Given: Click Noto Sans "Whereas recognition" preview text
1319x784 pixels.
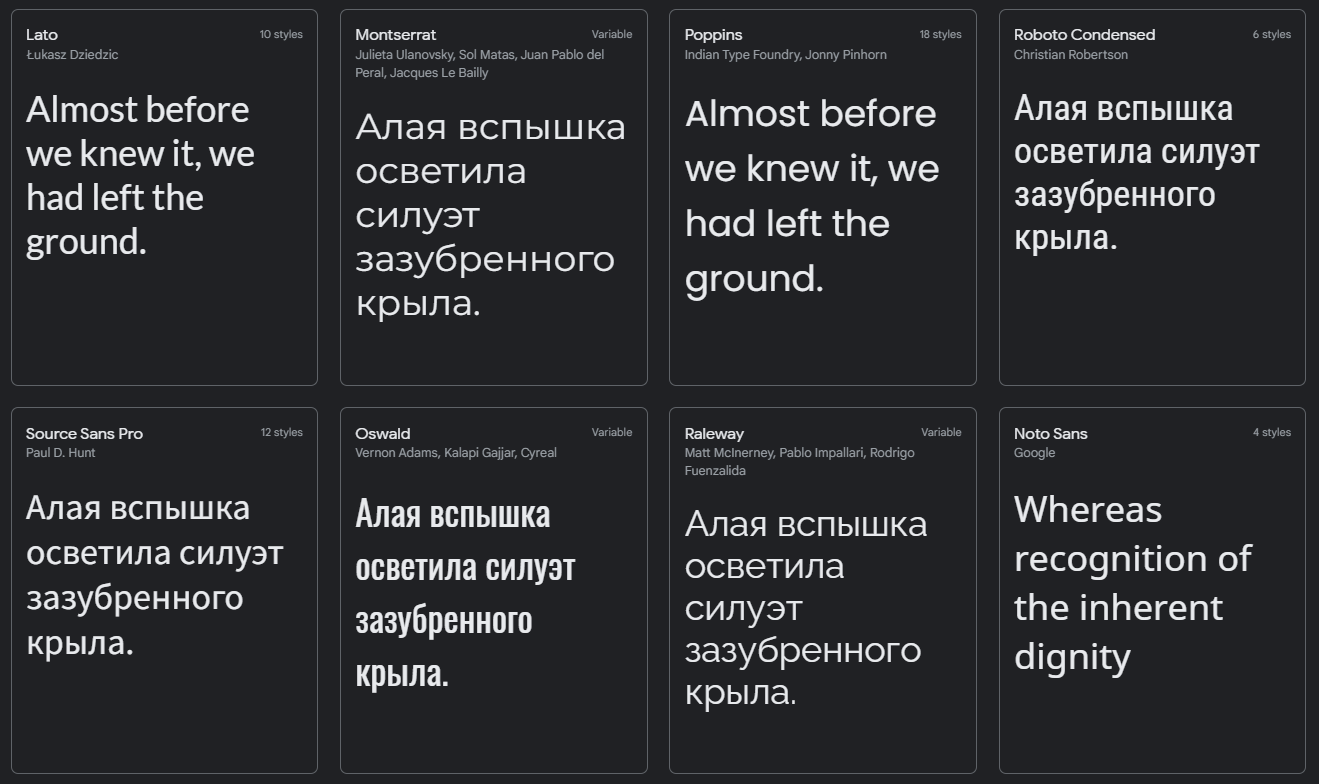Looking at the screenshot, I should 1132,583.
